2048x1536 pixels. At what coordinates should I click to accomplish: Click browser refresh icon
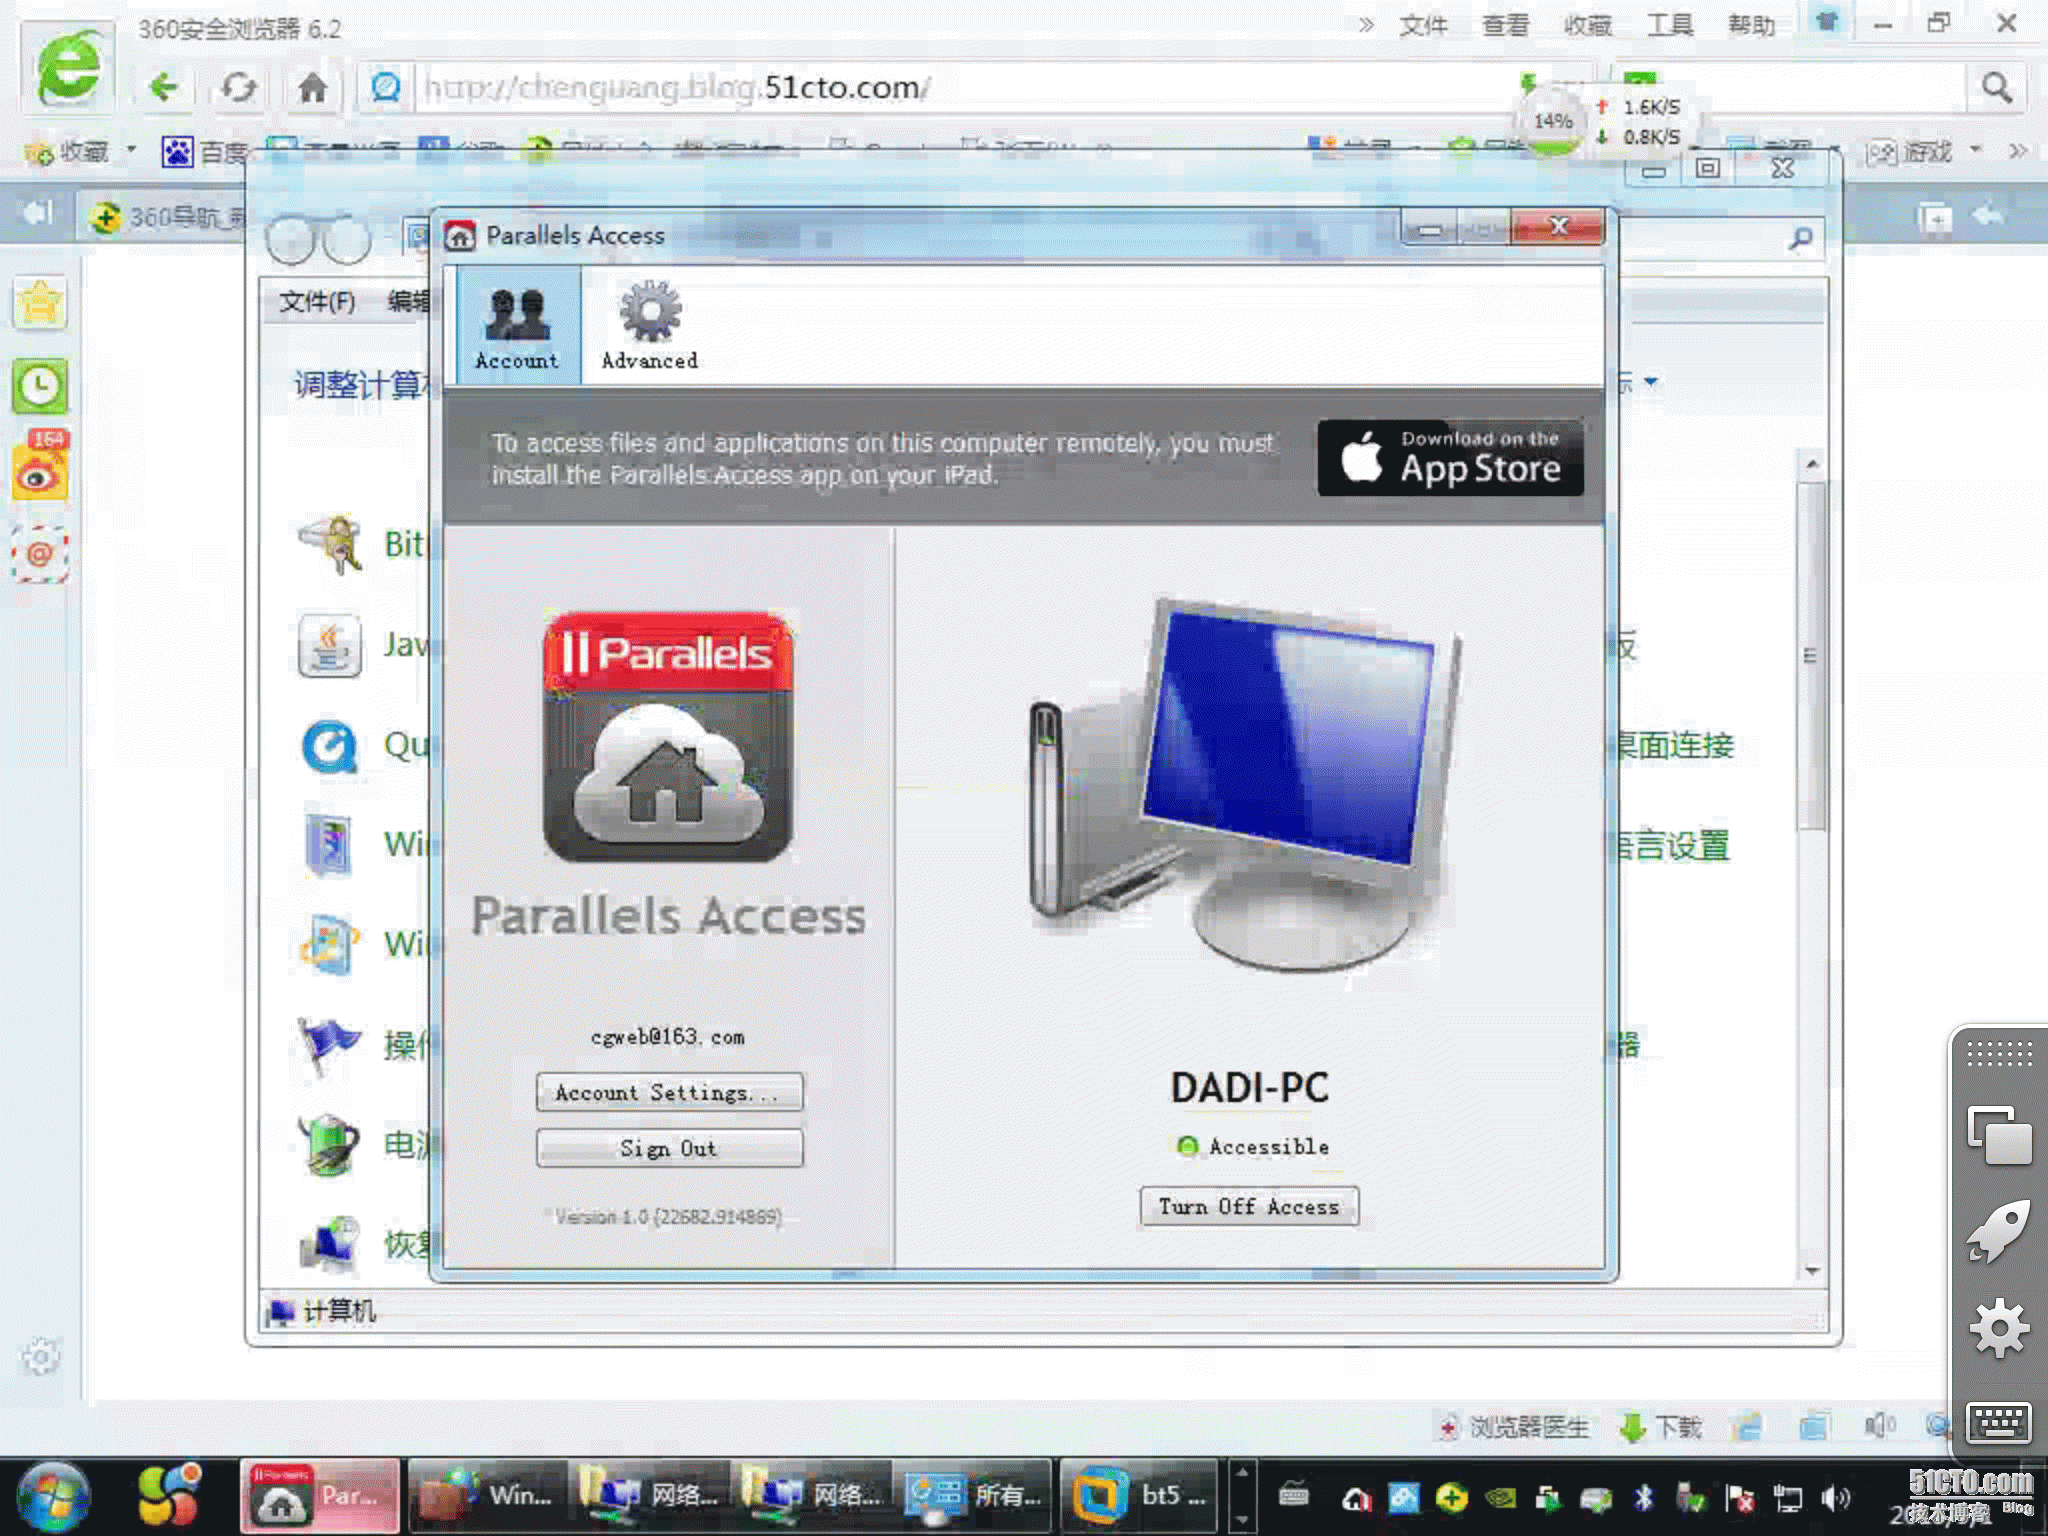click(x=238, y=88)
